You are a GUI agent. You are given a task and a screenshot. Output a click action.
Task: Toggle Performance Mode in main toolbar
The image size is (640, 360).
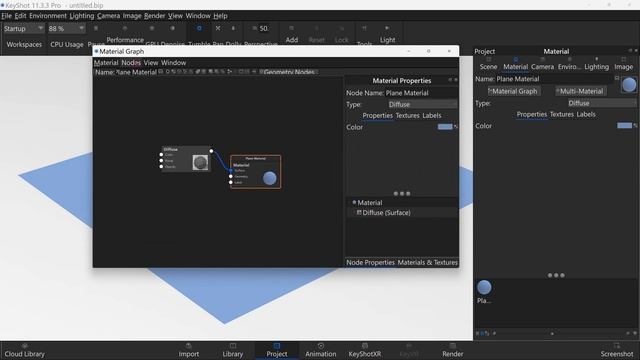[x=125, y=29]
